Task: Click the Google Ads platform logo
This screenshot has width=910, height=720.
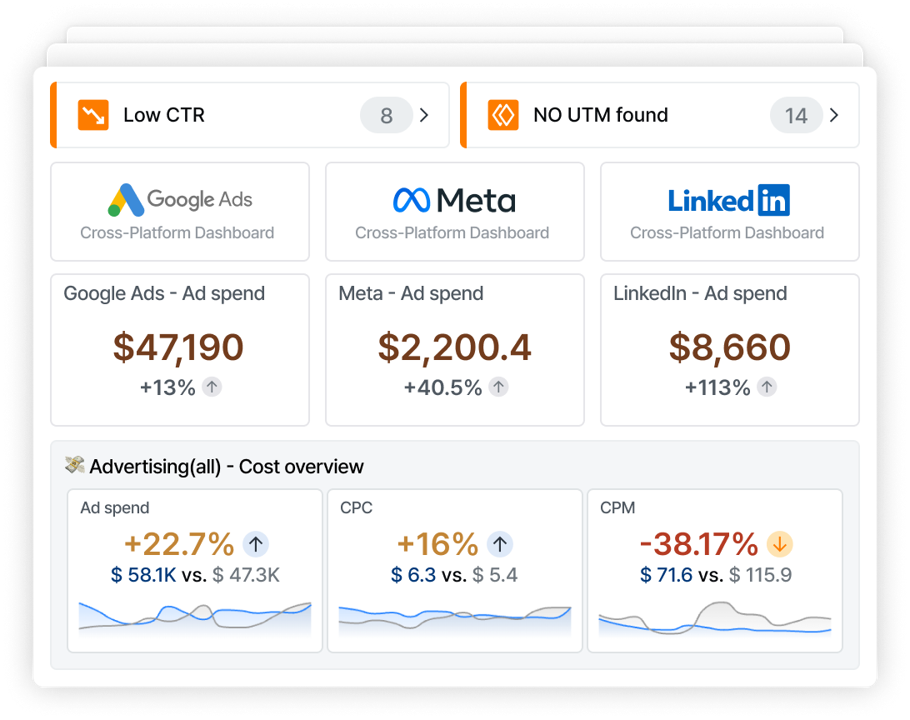Action: [x=178, y=199]
